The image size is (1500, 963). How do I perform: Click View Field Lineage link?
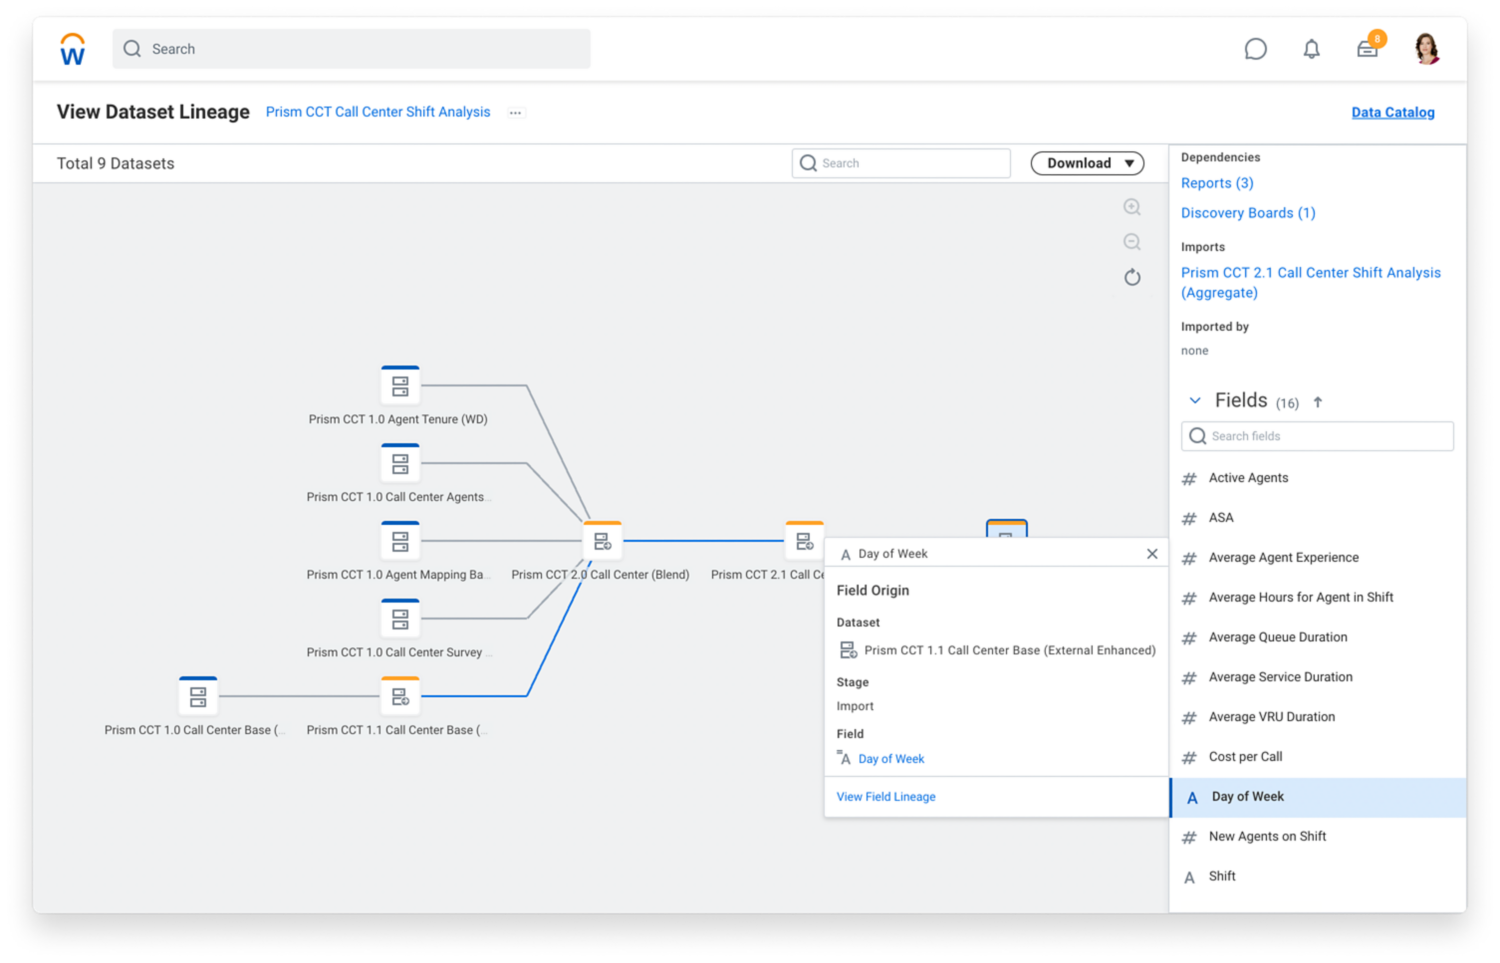tap(886, 797)
